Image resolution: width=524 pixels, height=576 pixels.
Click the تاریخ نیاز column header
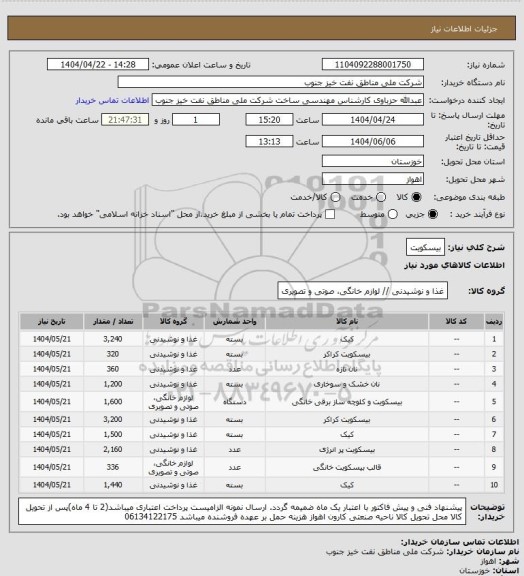pos(51,321)
